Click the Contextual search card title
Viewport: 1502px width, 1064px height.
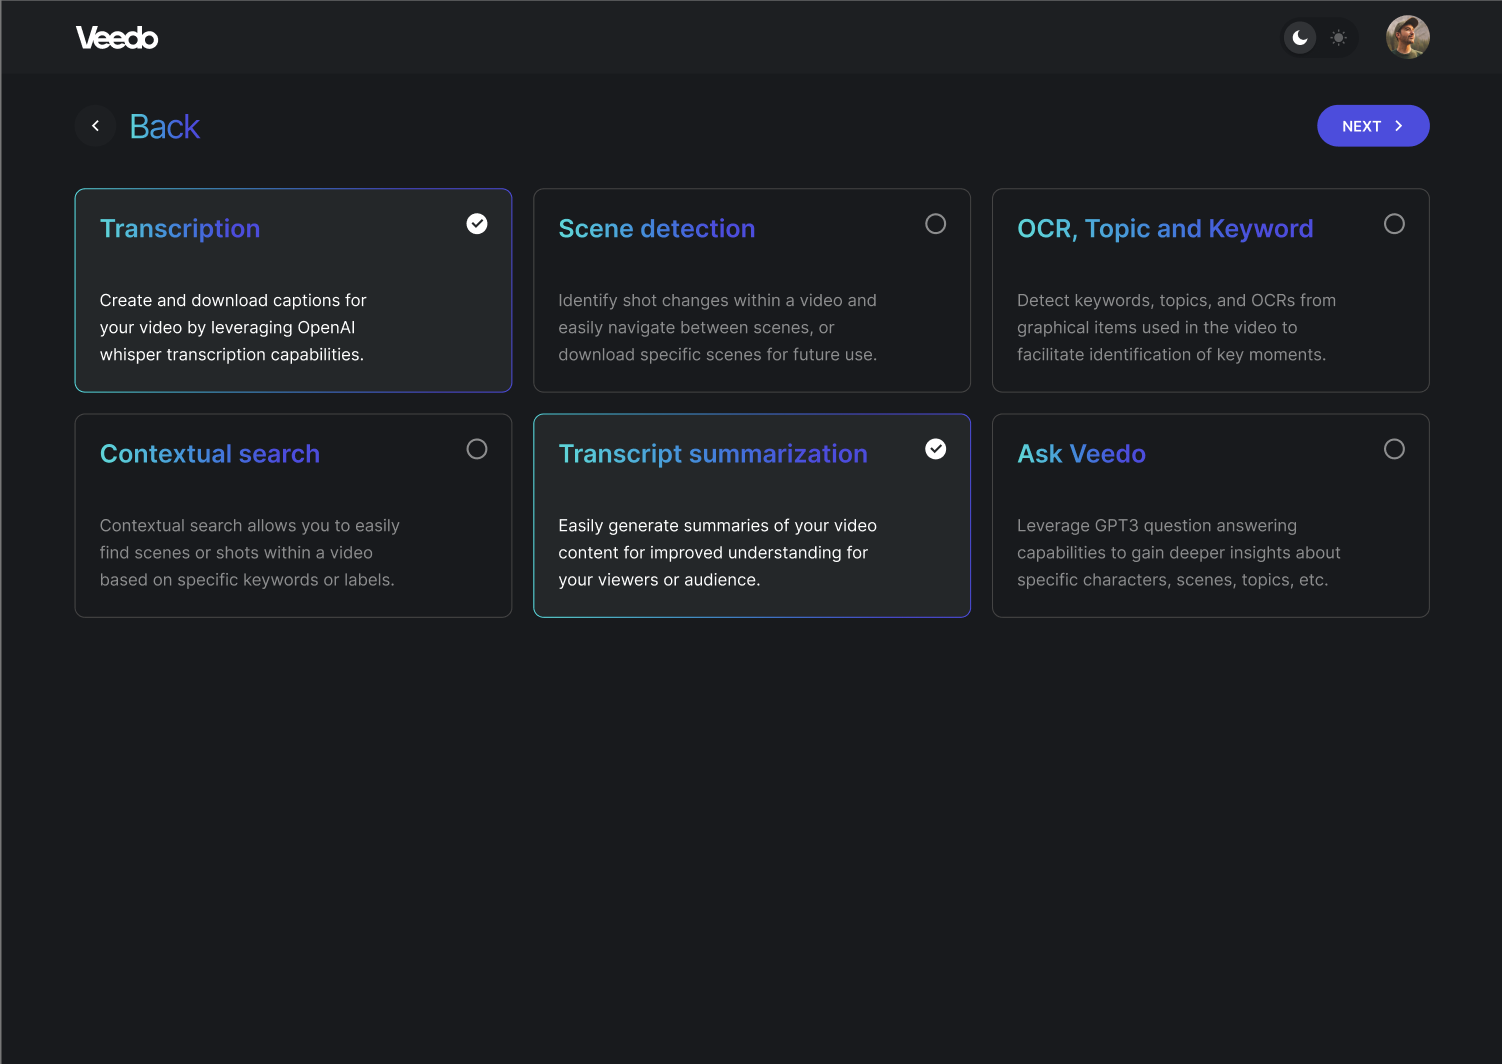click(210, 454)
